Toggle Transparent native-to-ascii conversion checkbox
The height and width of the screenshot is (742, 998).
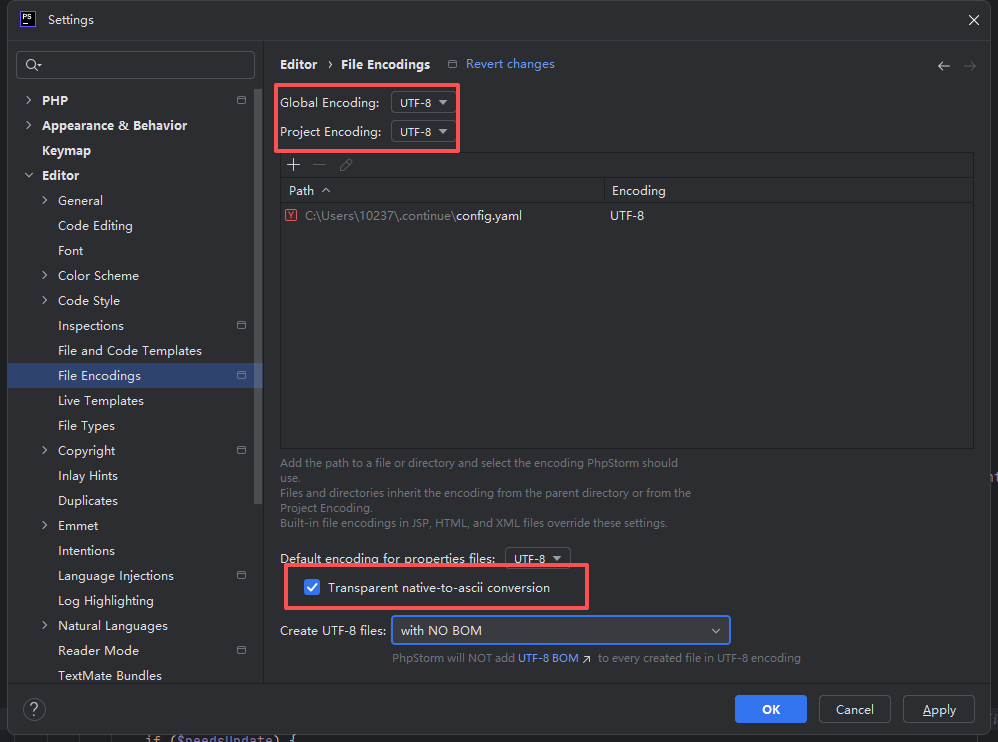click(312, 587)
